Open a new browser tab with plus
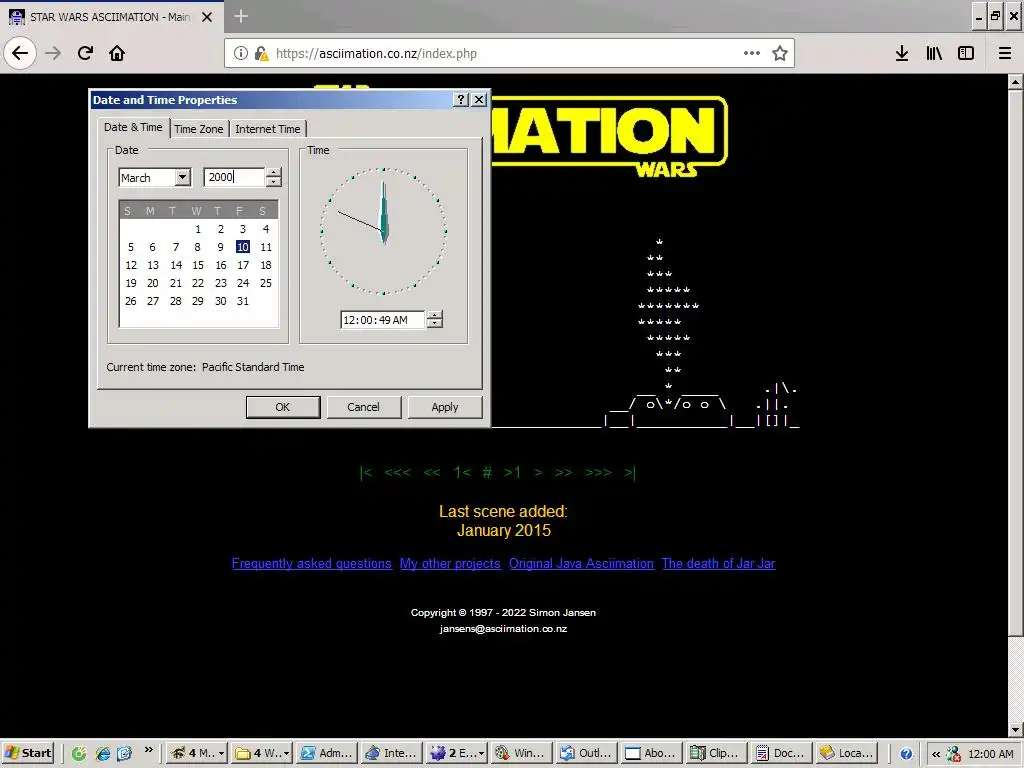Viewport: 1024px width, 768px height. (241, 16)
